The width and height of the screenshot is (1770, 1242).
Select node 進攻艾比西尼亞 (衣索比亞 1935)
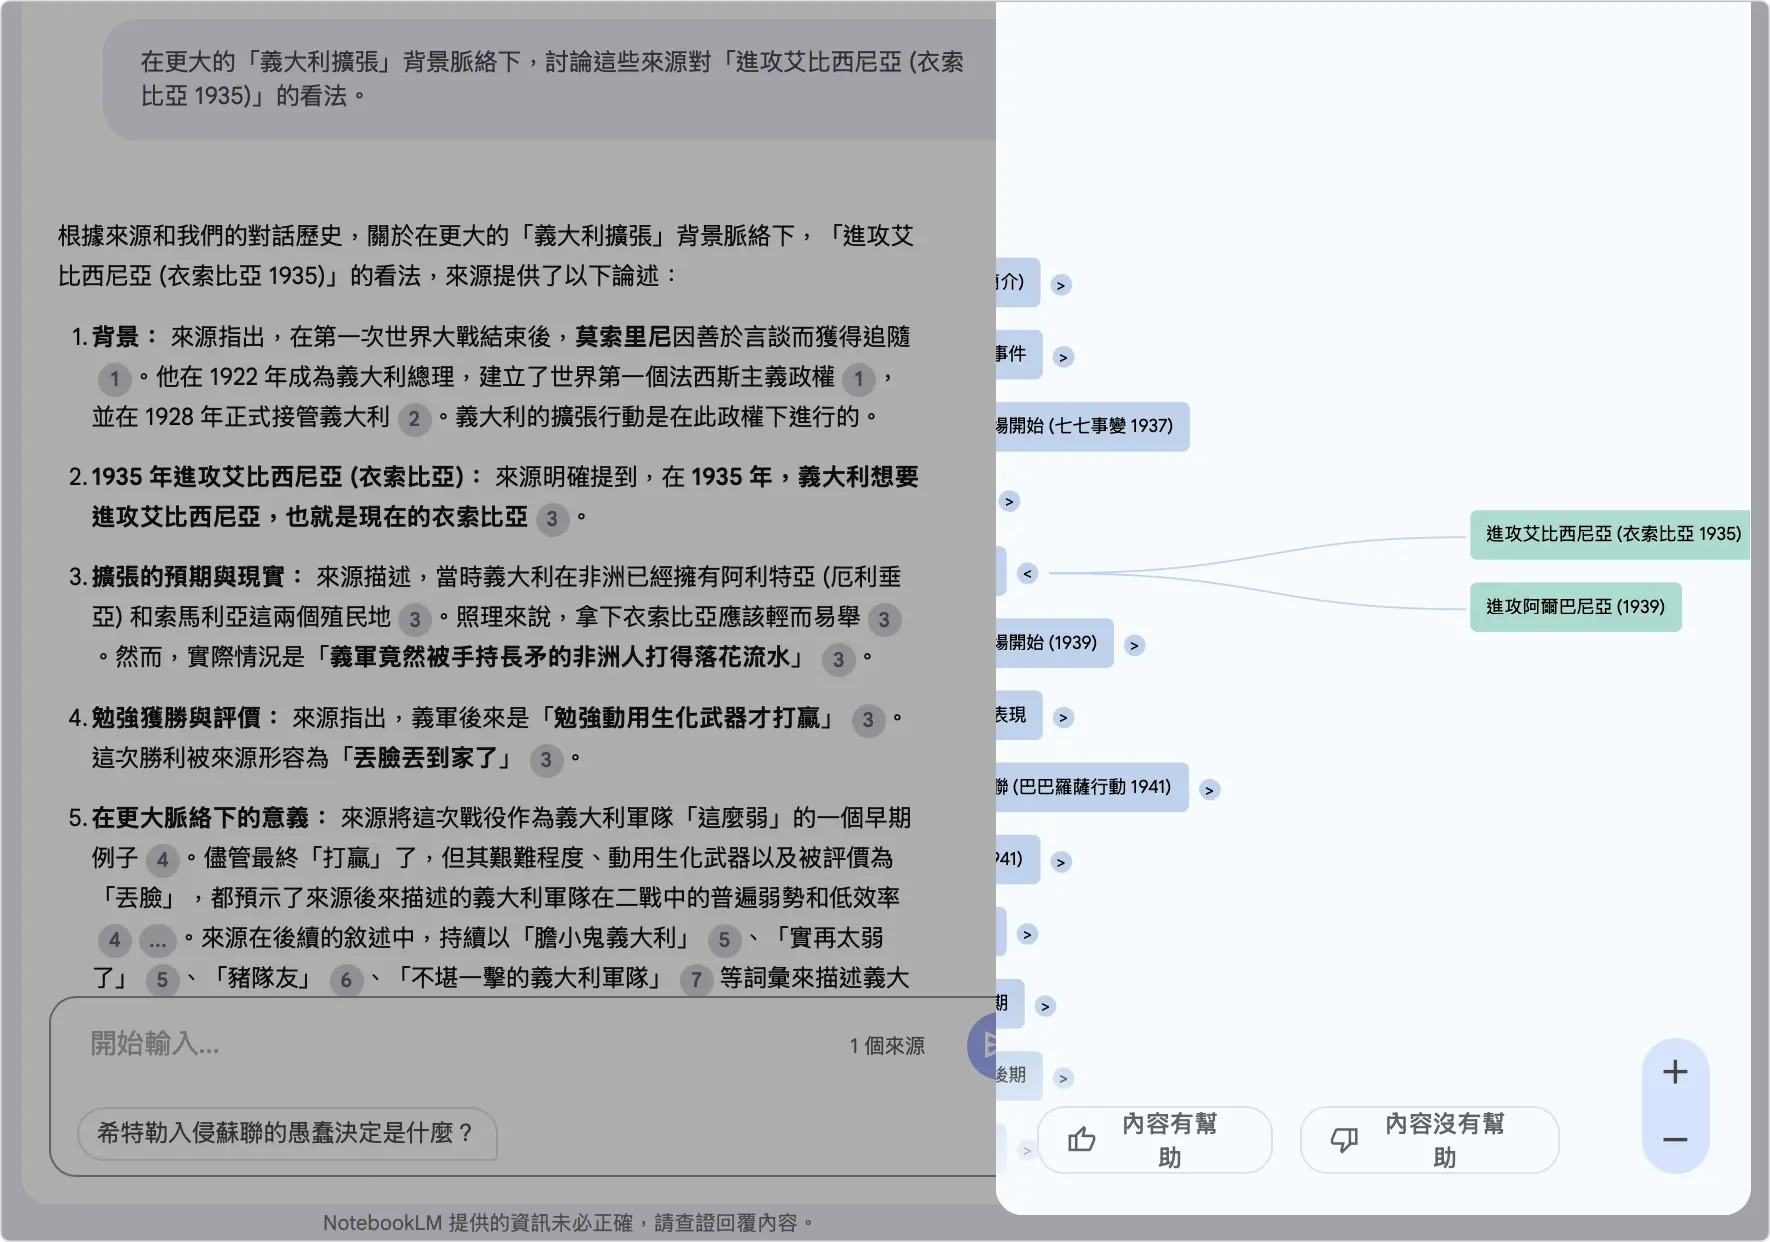[x=1612, y=534]
